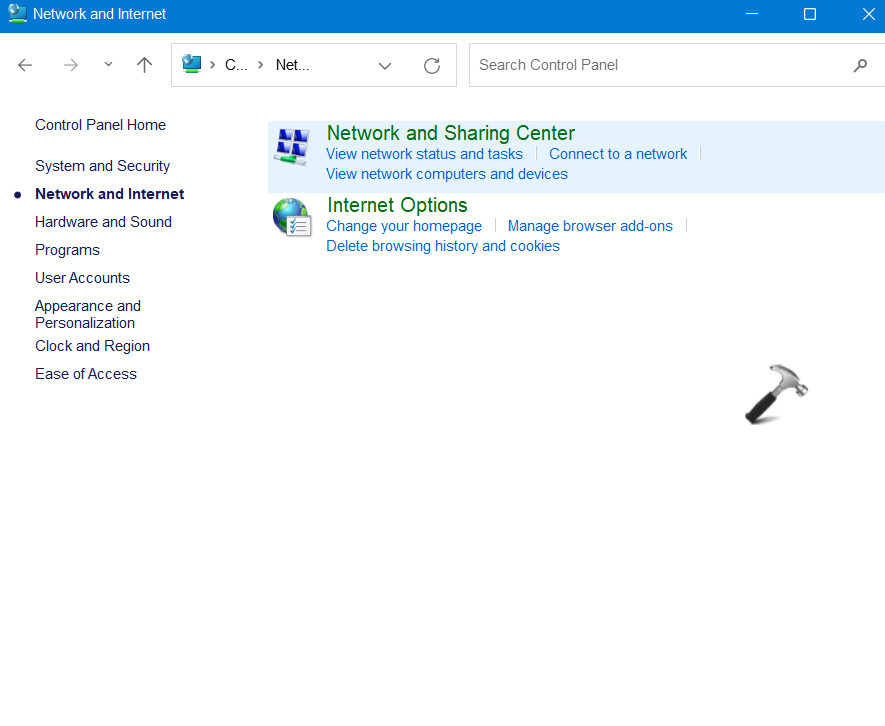Open the recent locations dropdown
Image resolution: width=885 pixels, height=726 pixels.
108,65
